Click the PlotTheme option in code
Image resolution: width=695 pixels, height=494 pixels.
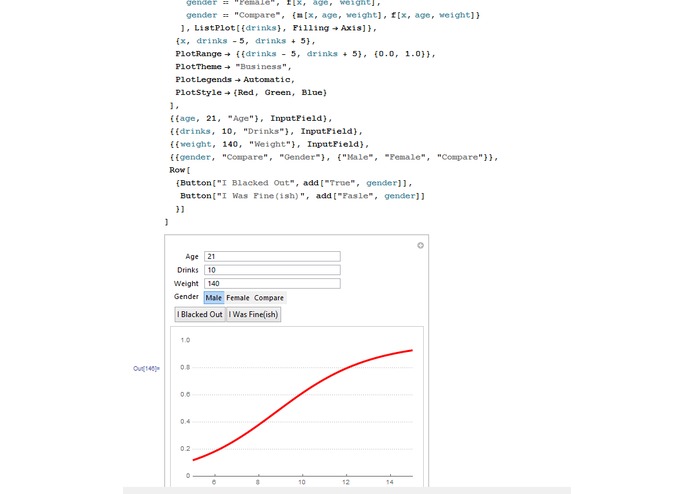(x=198, y=66)
